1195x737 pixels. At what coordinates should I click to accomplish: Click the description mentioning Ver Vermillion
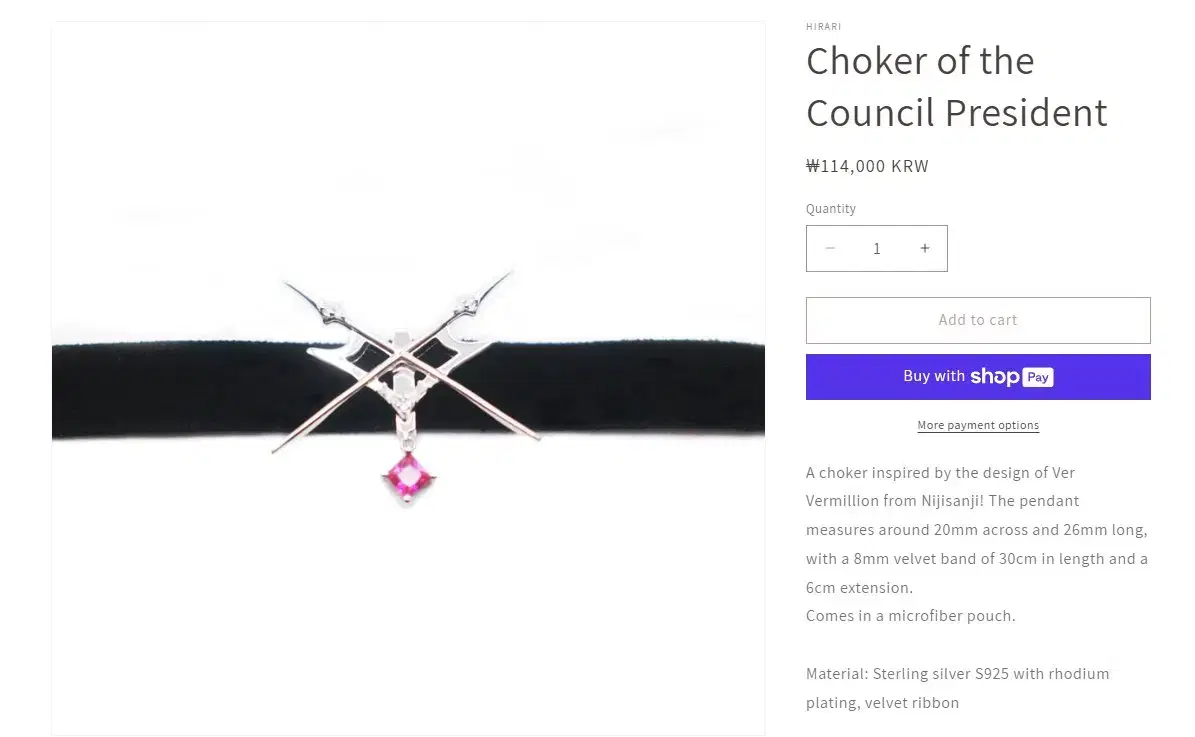(977, 530)
